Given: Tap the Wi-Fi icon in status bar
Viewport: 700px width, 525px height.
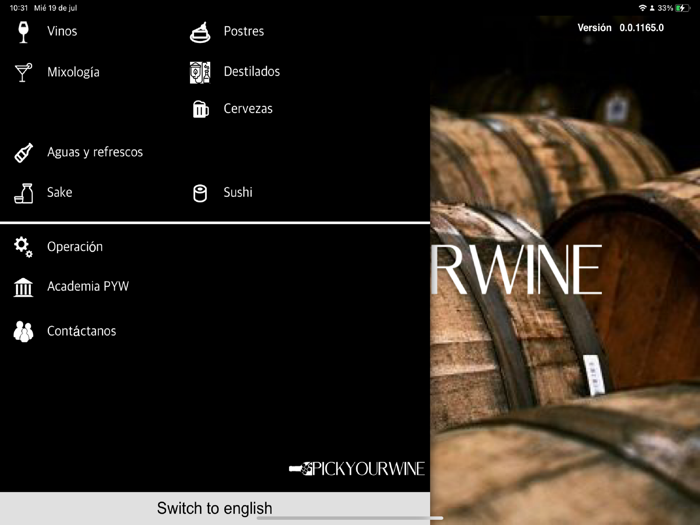Looking at the screenshot, I should coord(642,8).
